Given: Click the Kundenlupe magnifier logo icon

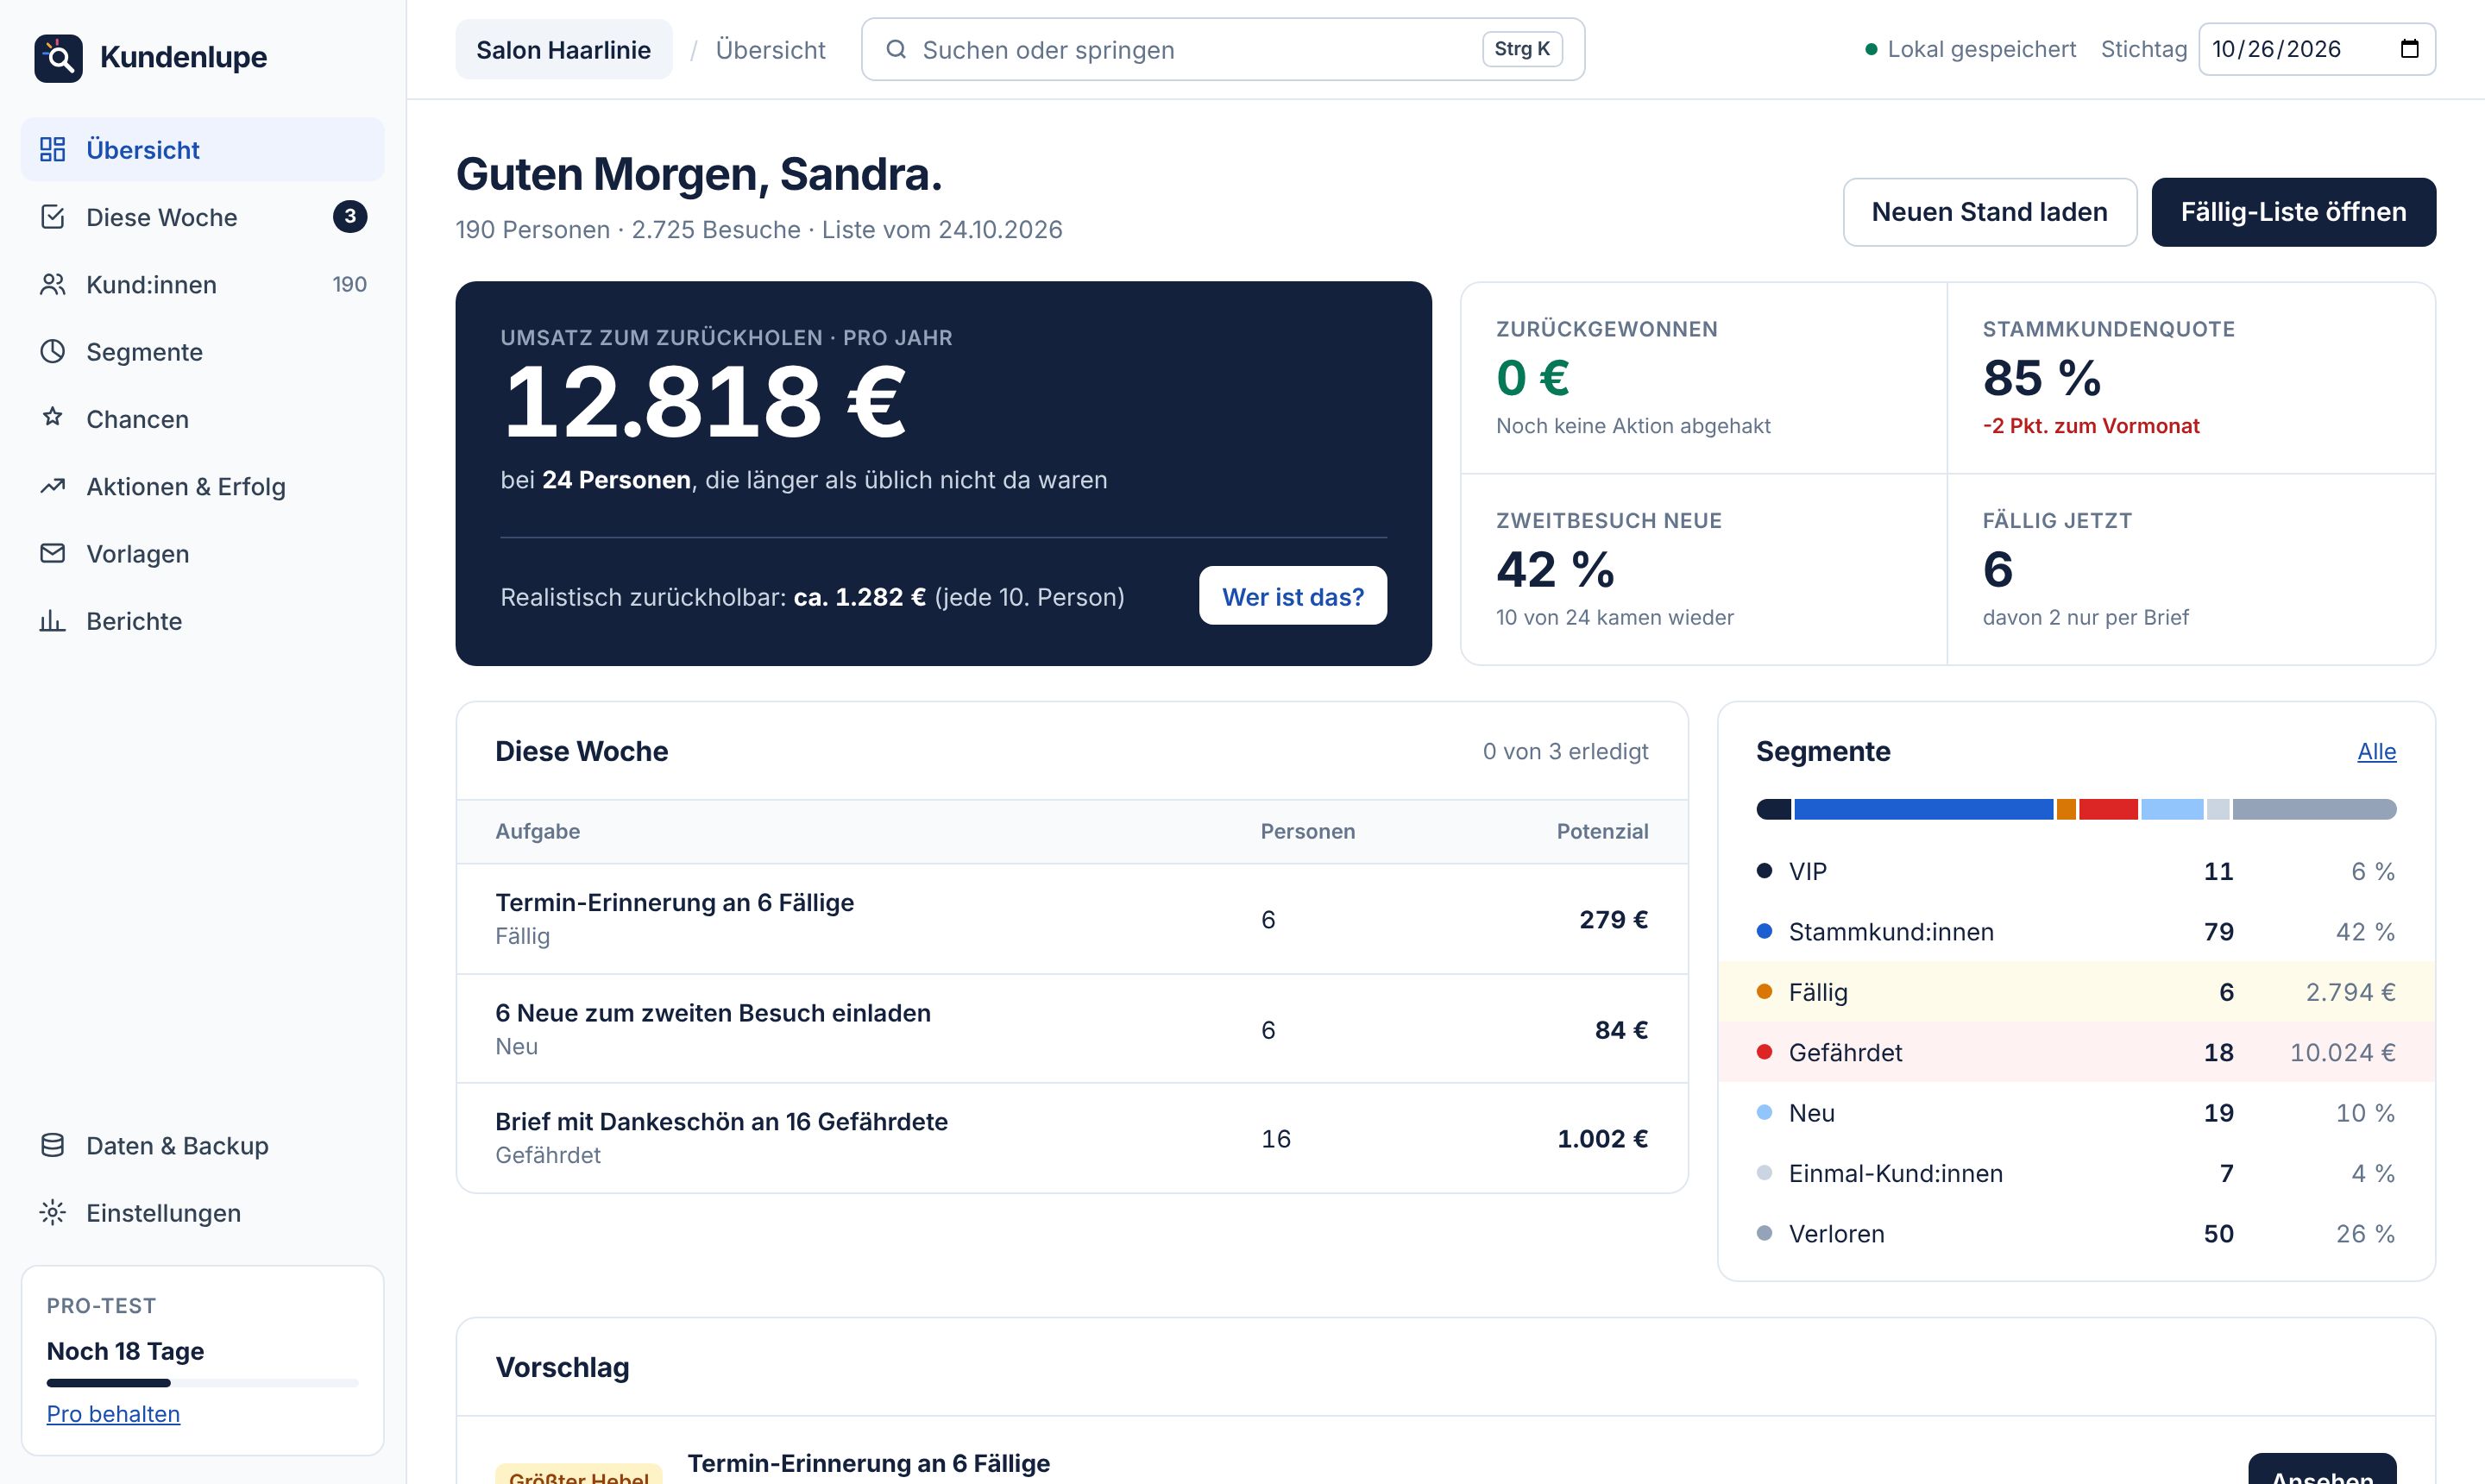Looking at the screenshot, I should pyautogui.click(x=58, y=58).
